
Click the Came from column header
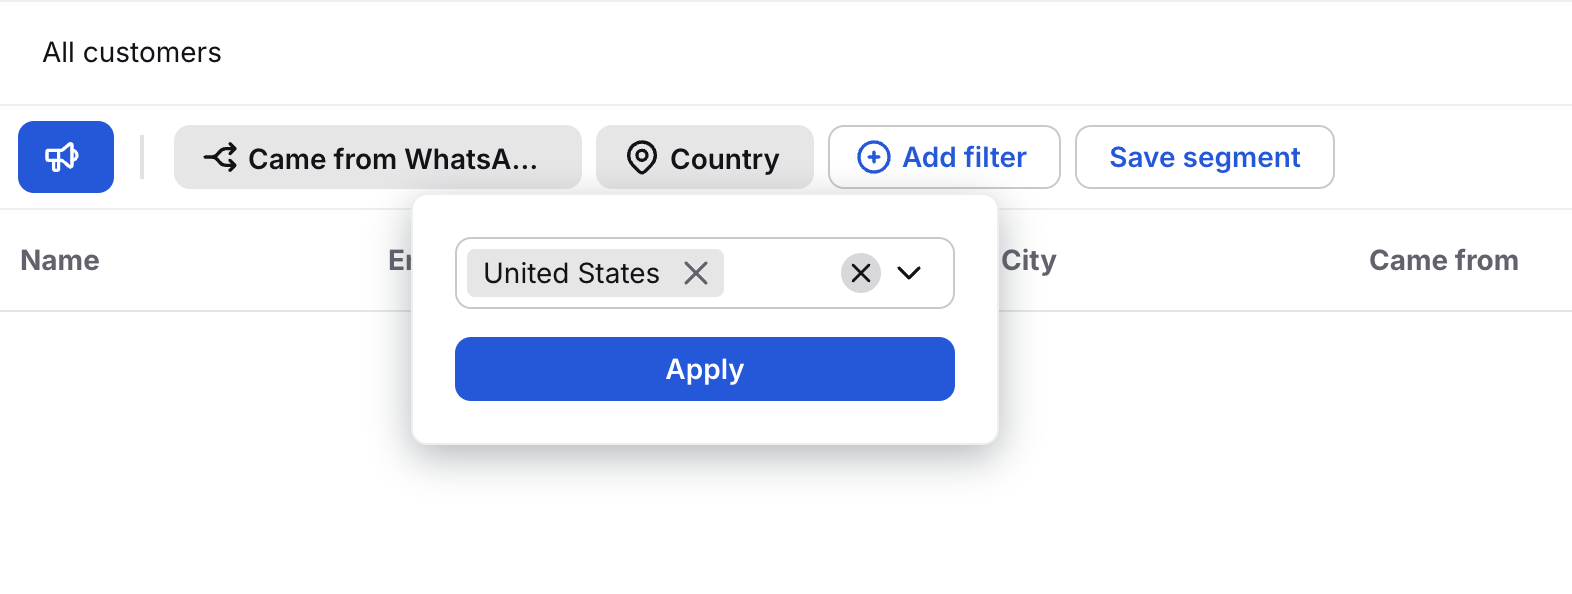coord(1443,260)
